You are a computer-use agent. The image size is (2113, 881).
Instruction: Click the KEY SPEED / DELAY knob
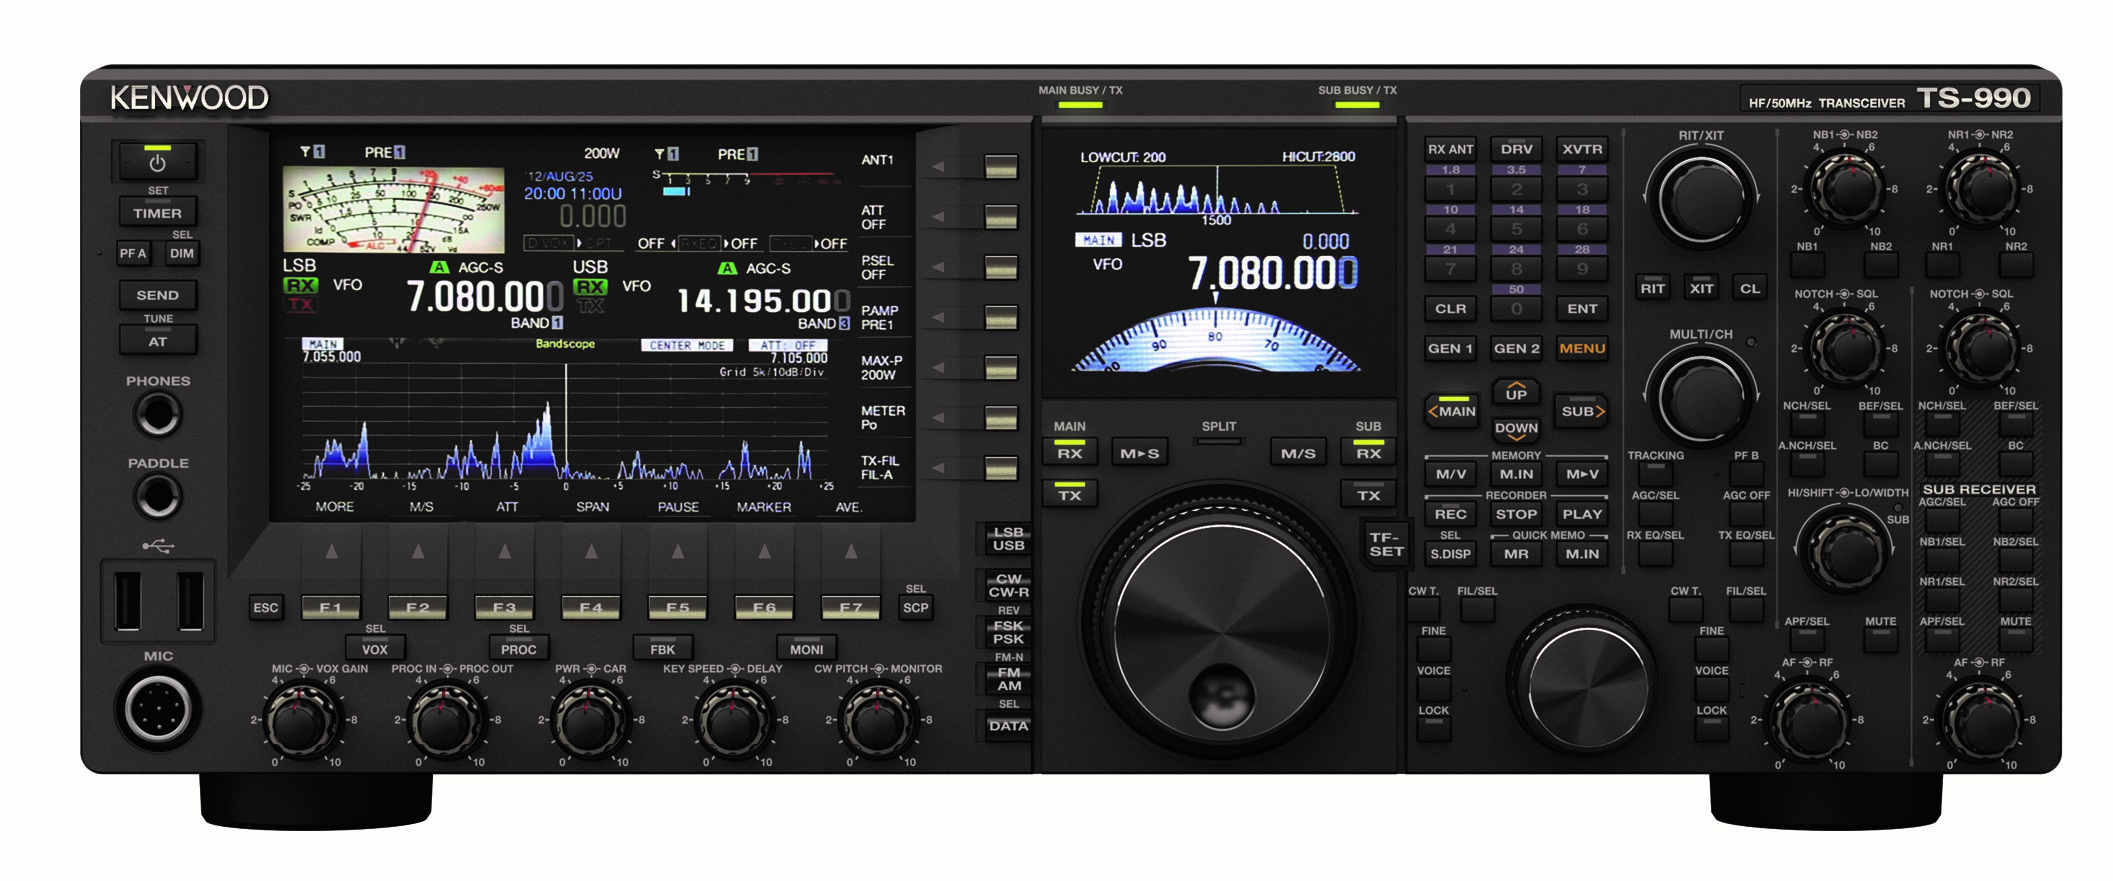[x=734, y=720]
